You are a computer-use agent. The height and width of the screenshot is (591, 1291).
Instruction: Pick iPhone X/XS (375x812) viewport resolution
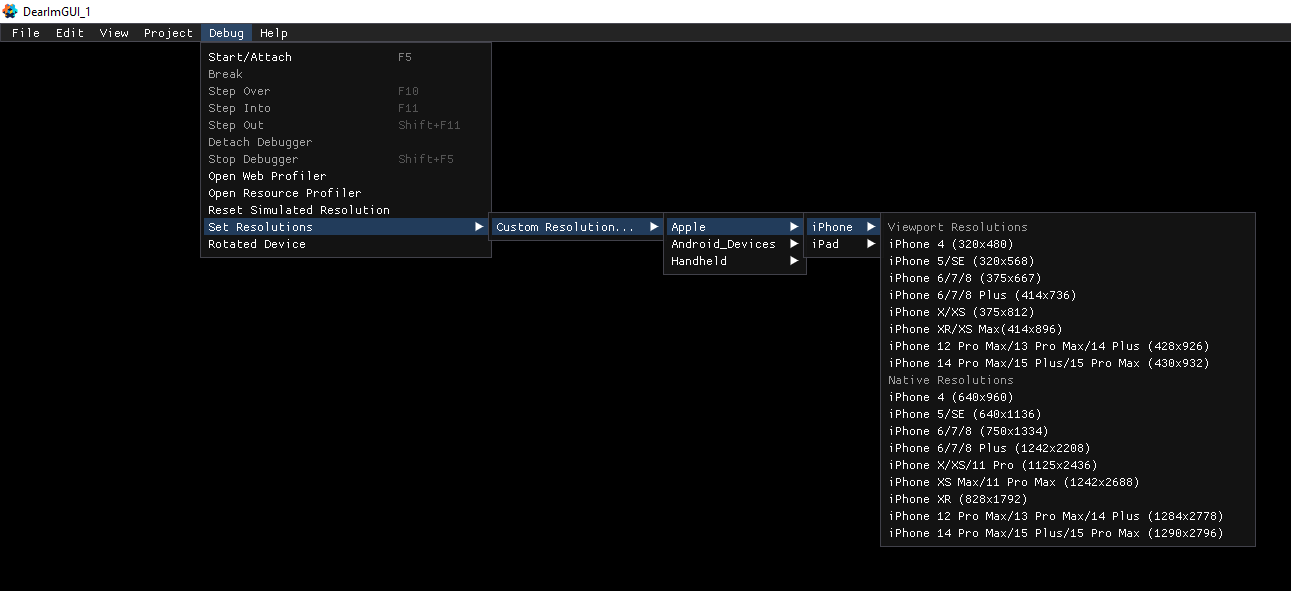pos(961,312)
